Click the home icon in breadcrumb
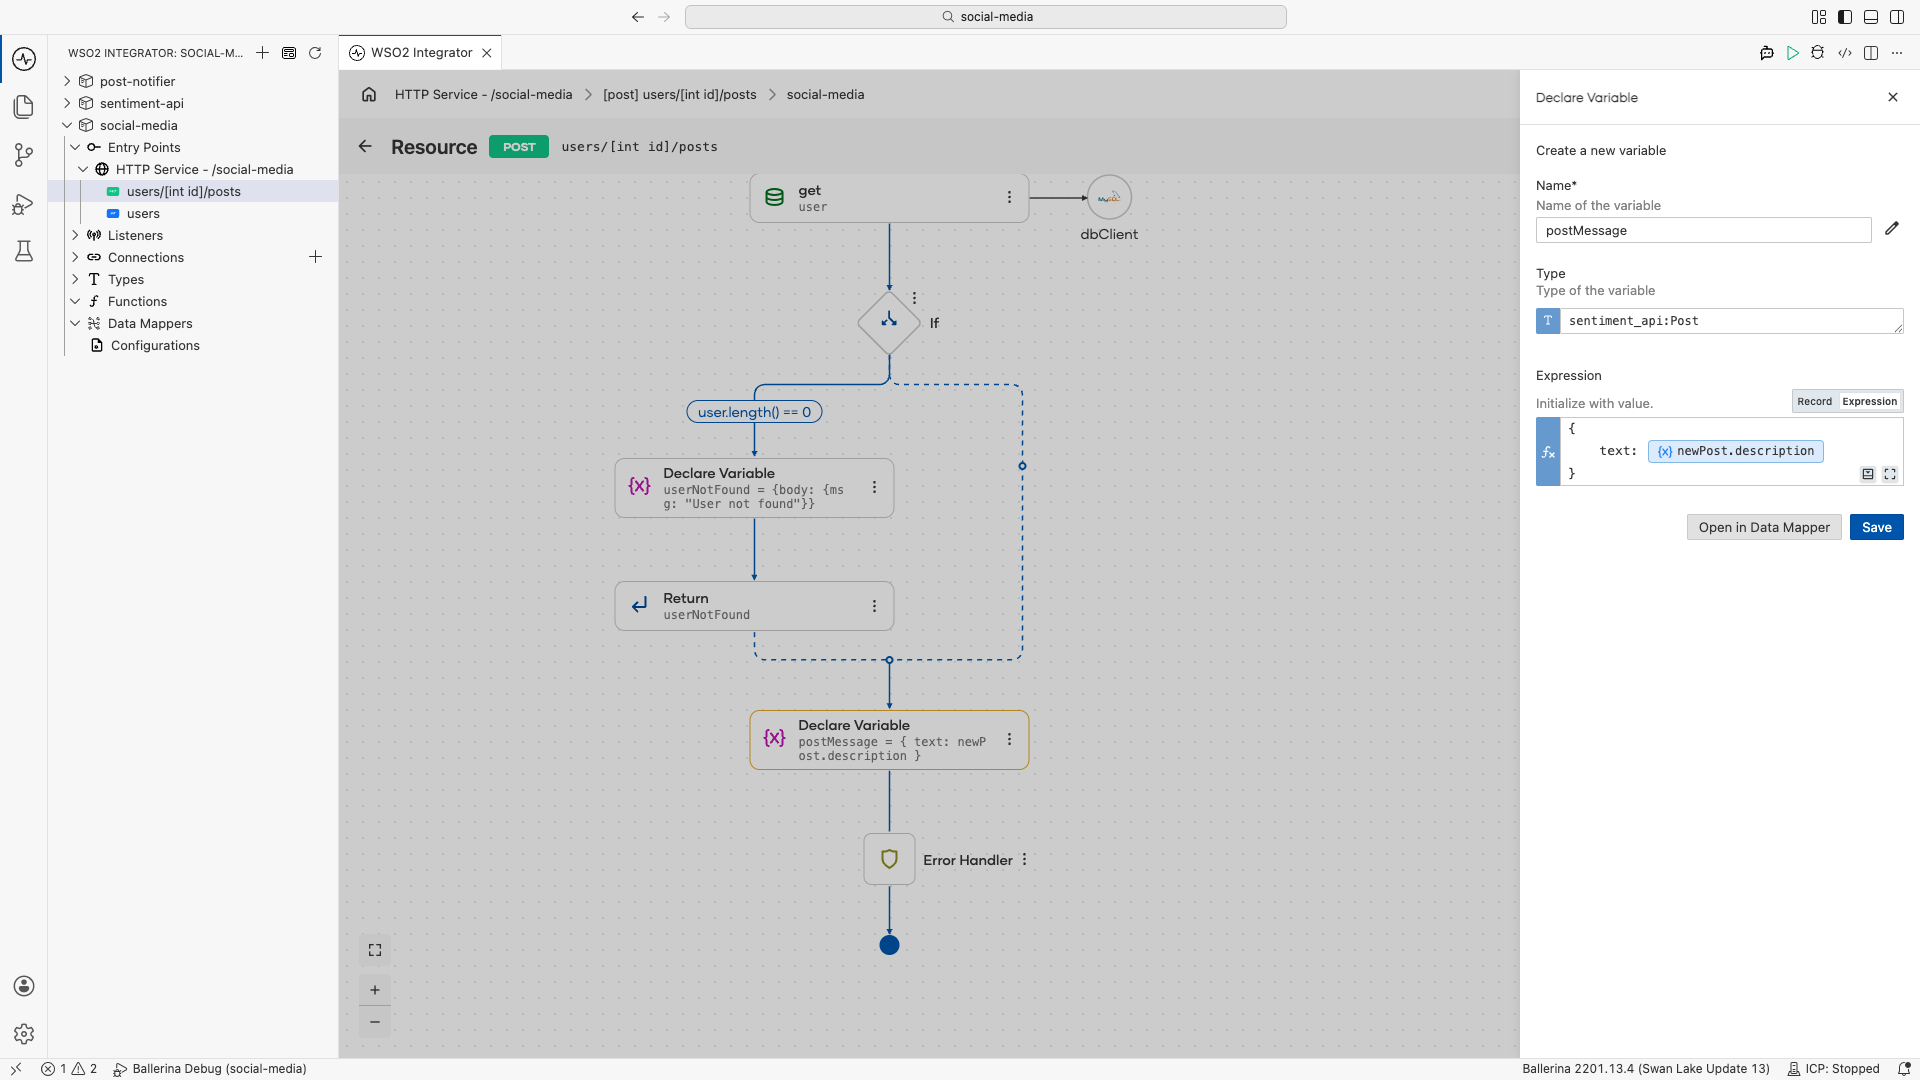Image resolution: width=1920 pixels, height=1080 pixels. pyautogui.click(x=369, y=94)
